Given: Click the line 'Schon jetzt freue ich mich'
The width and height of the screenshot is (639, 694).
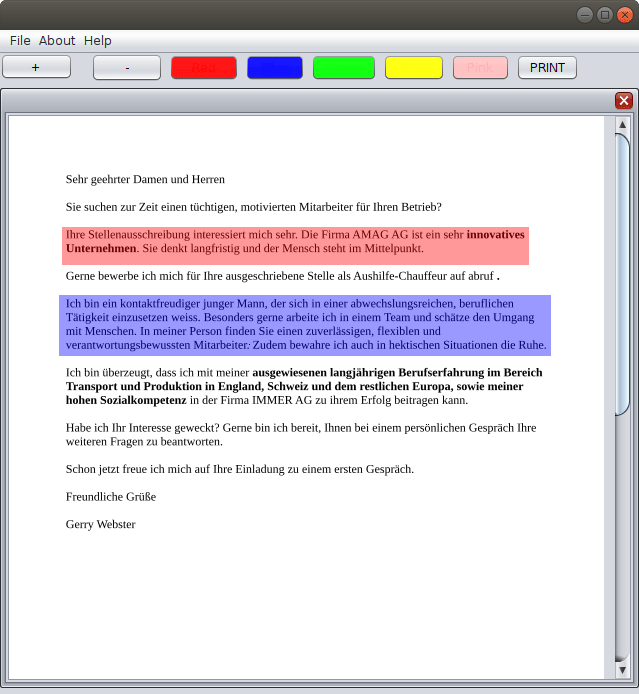Looking at the screenshot, I should pyautogui.click(x=240, y=469).
